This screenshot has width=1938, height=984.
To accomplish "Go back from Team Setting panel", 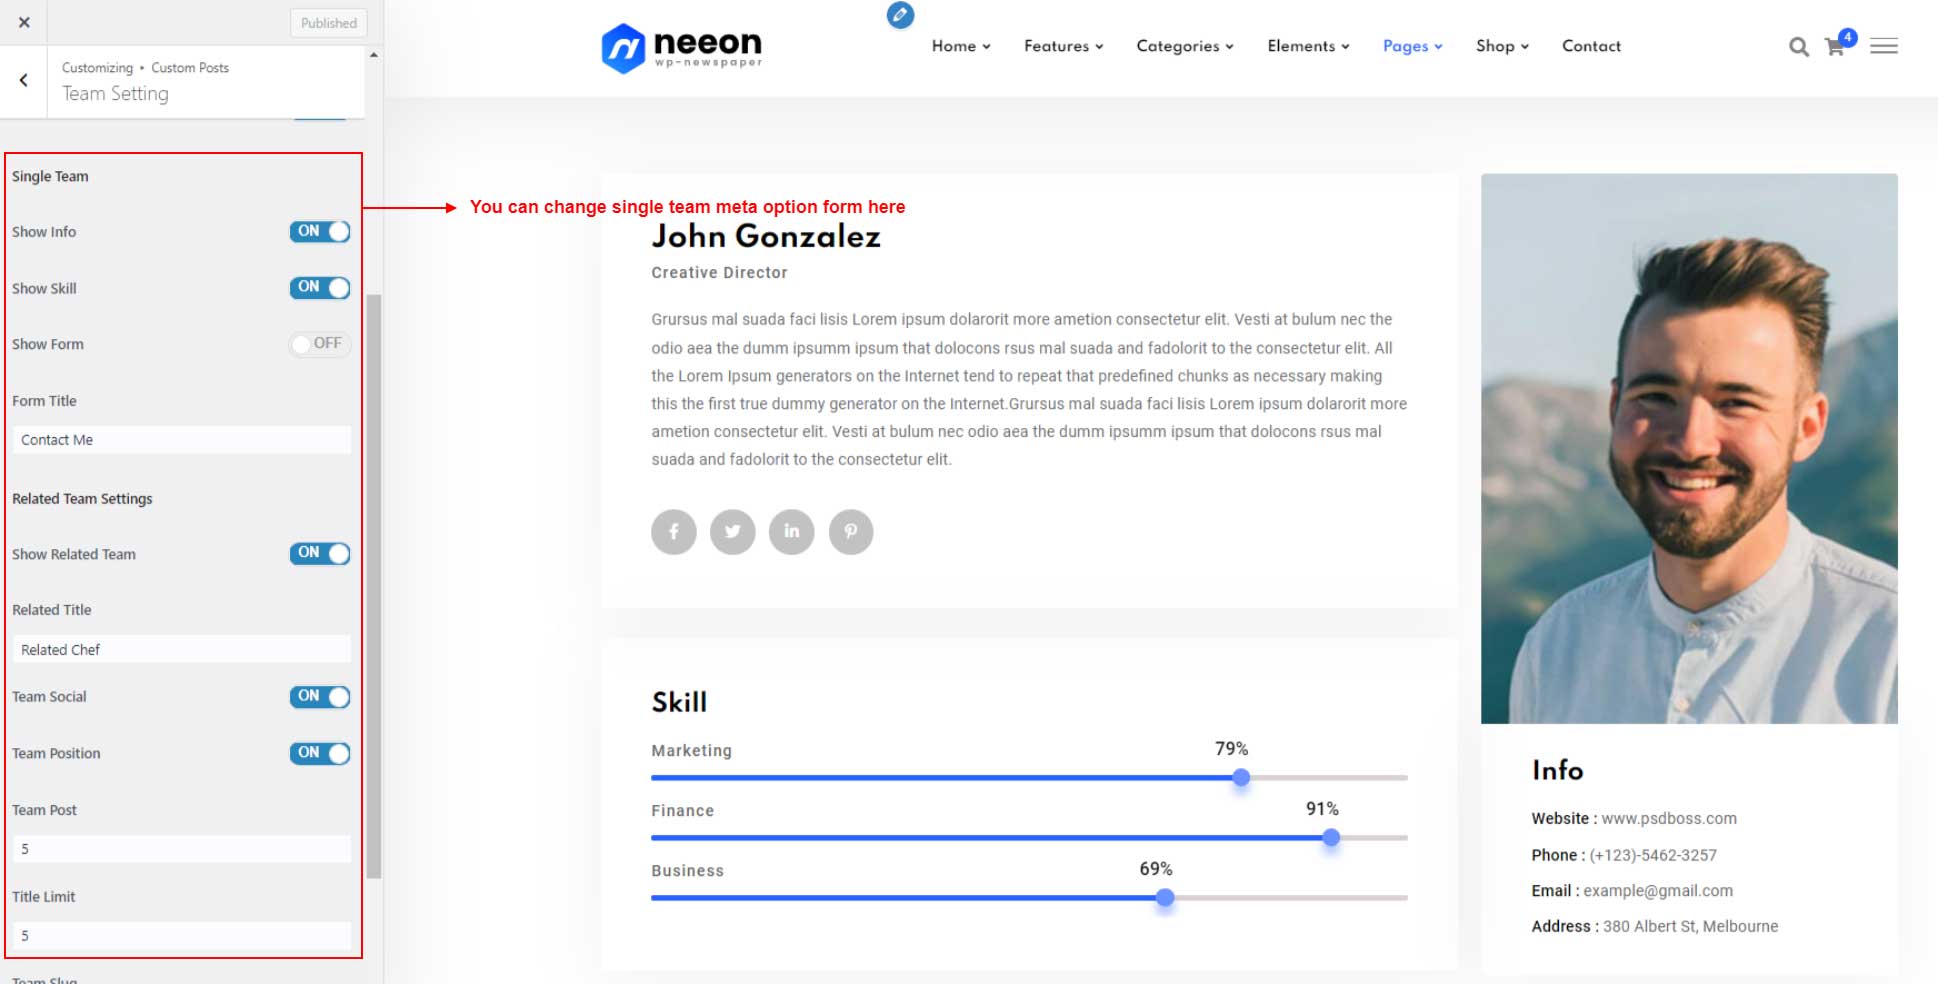I will 24,80.
